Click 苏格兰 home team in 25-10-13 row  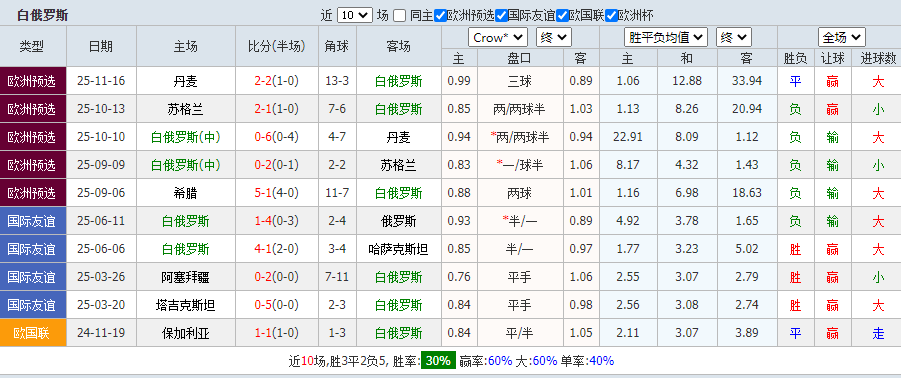[186, 109]
